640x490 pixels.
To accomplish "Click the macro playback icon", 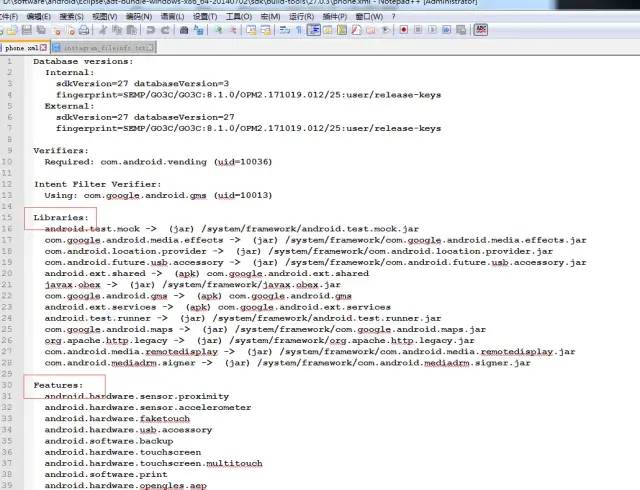I will point(432,30).
